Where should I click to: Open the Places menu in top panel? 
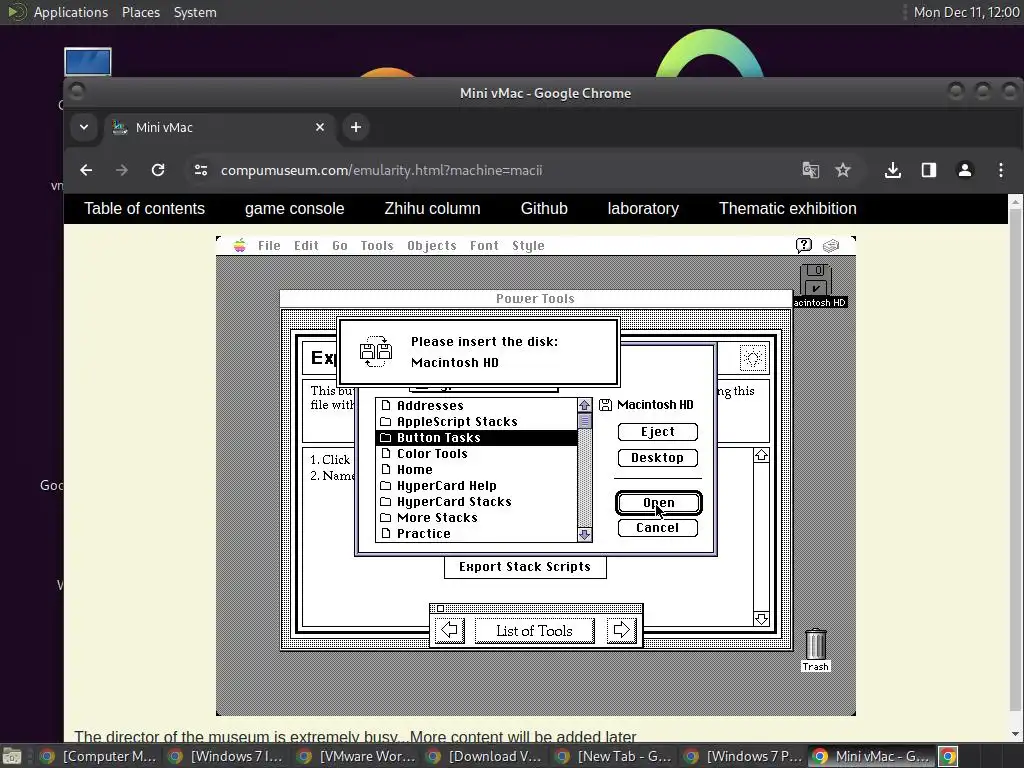(141, 12)
